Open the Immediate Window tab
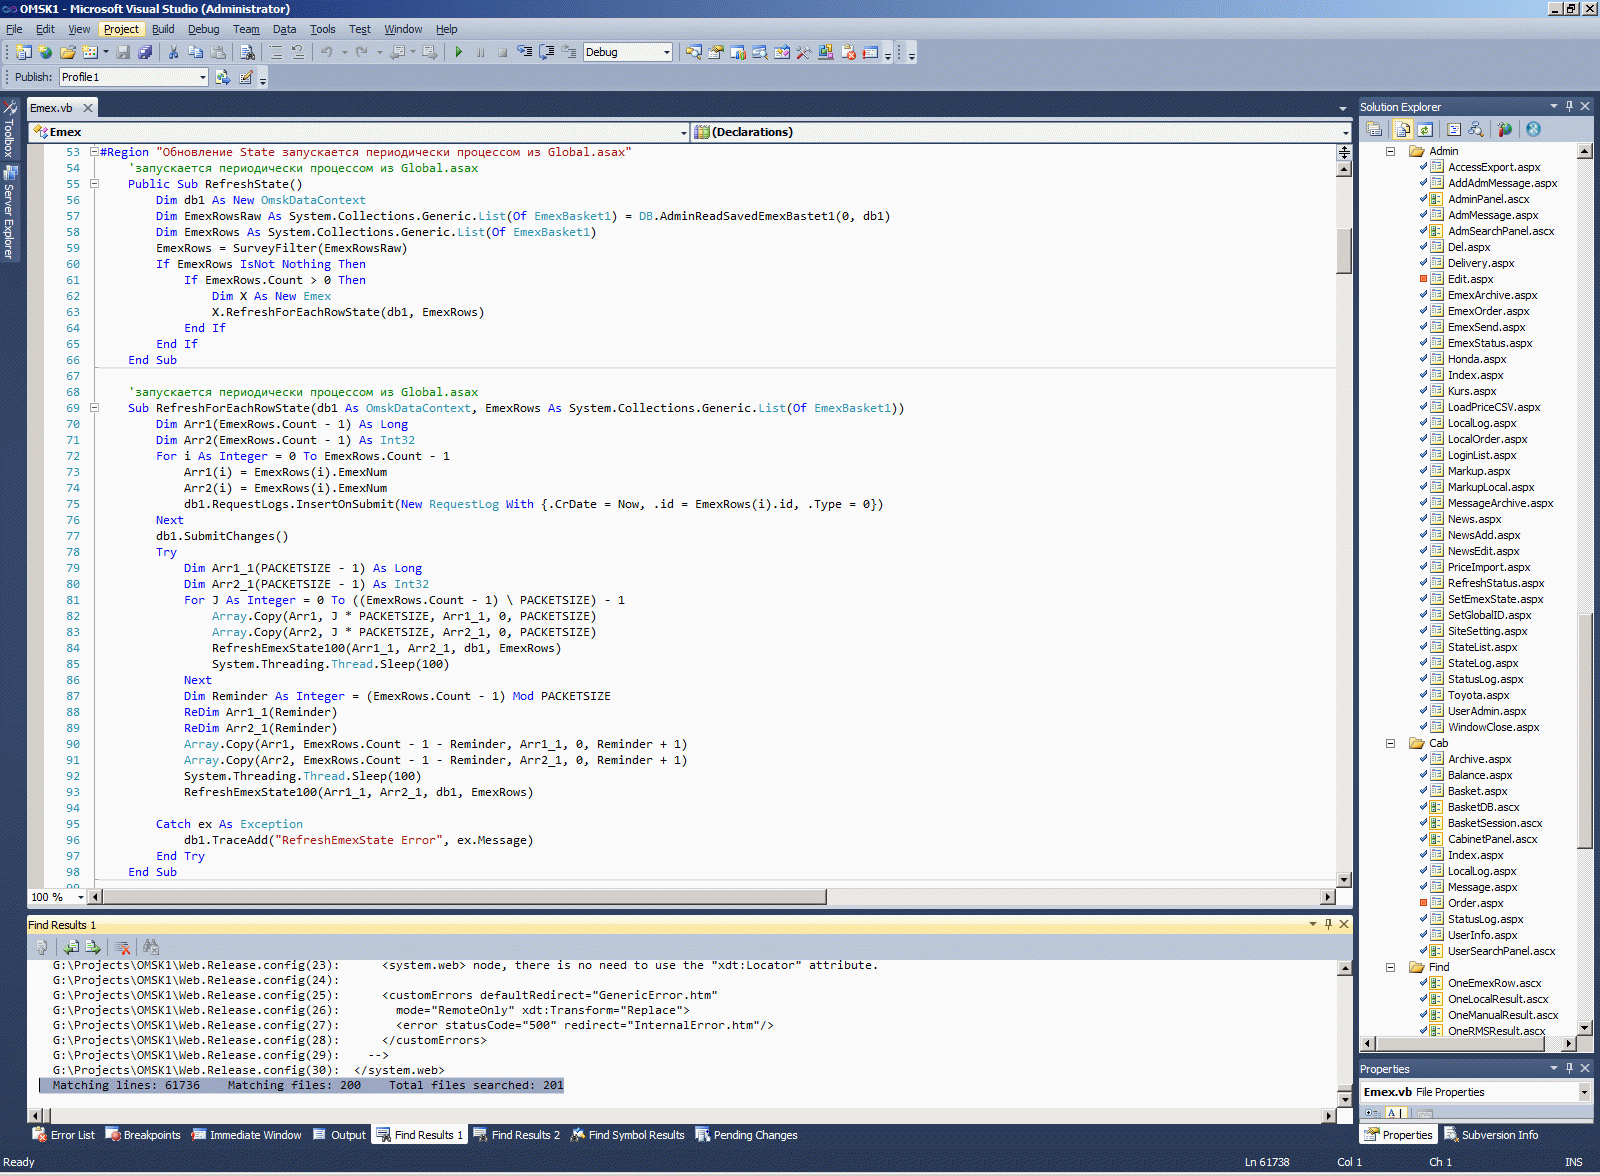The image size is (1600, 1176). (246, 1135)
